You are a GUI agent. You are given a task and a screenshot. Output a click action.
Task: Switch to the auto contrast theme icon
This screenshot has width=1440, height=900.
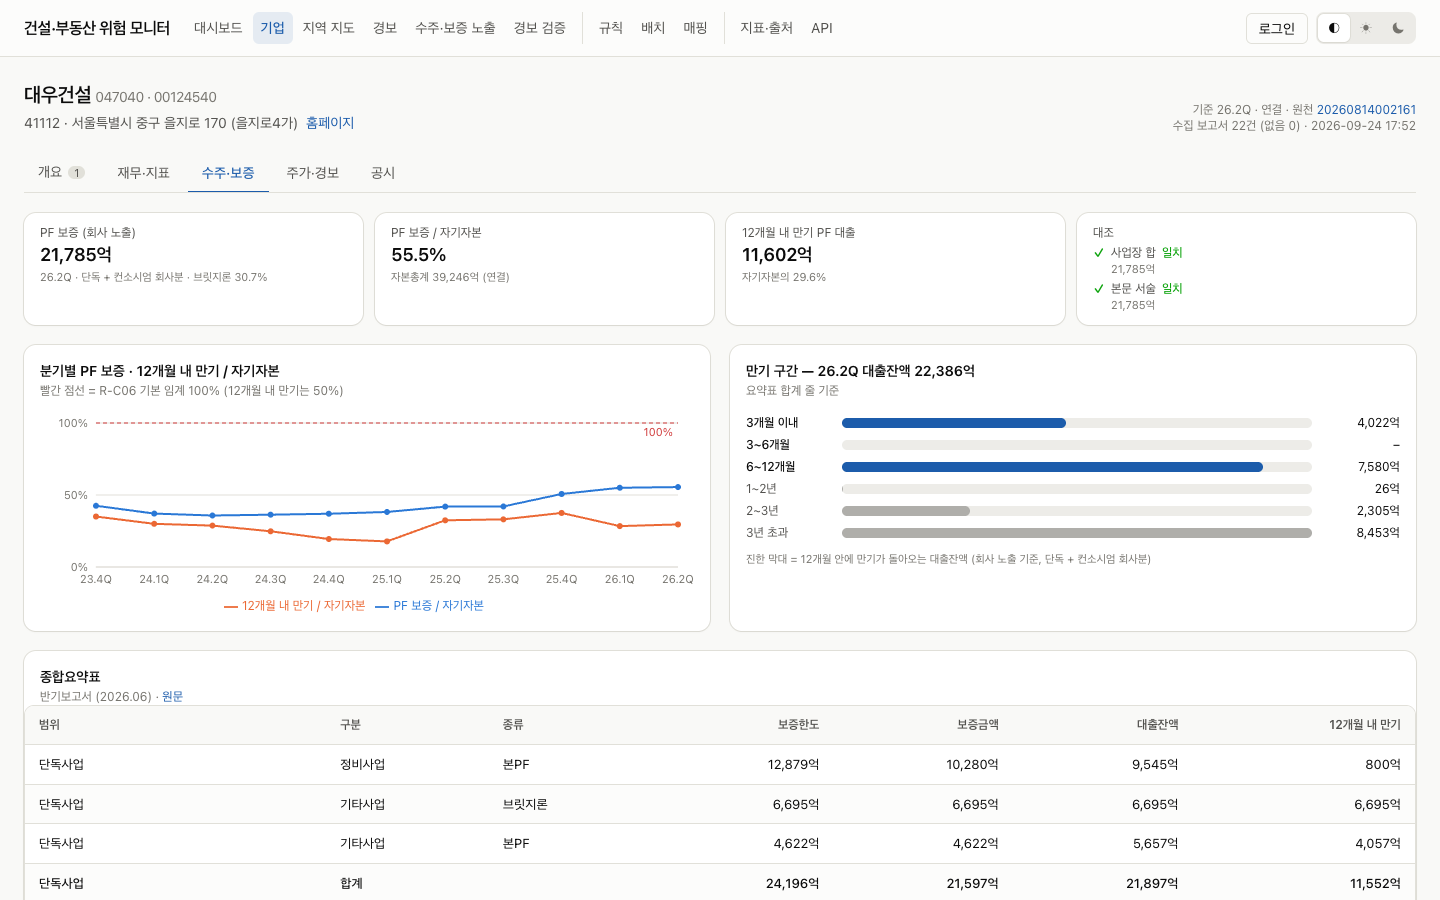[1334, 28]
